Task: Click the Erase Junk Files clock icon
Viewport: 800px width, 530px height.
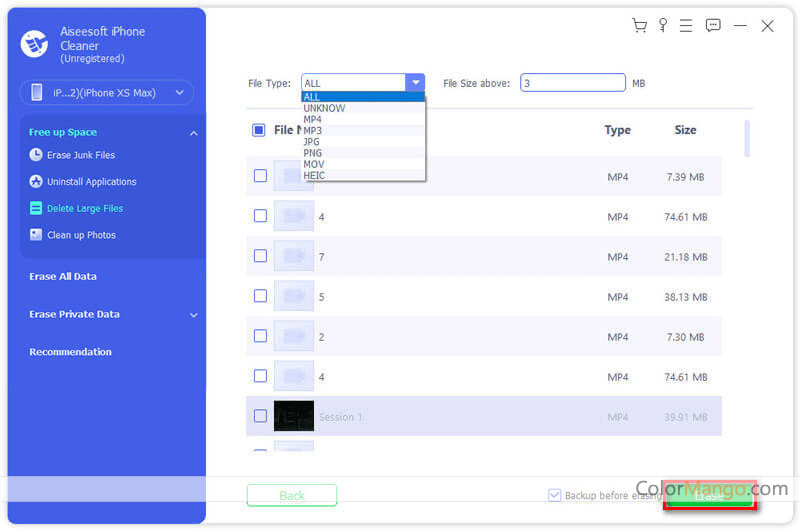Action: tap(36, 155)
